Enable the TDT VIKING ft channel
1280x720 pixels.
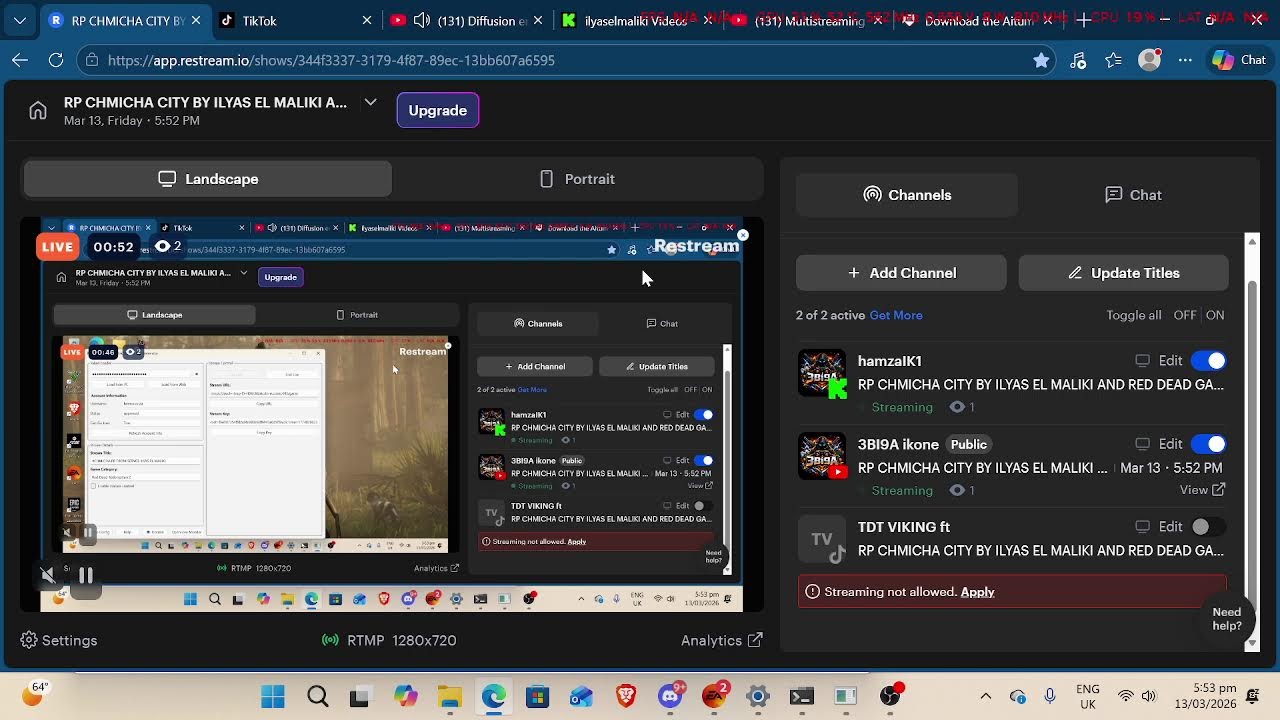click(x=1208, y=527)
